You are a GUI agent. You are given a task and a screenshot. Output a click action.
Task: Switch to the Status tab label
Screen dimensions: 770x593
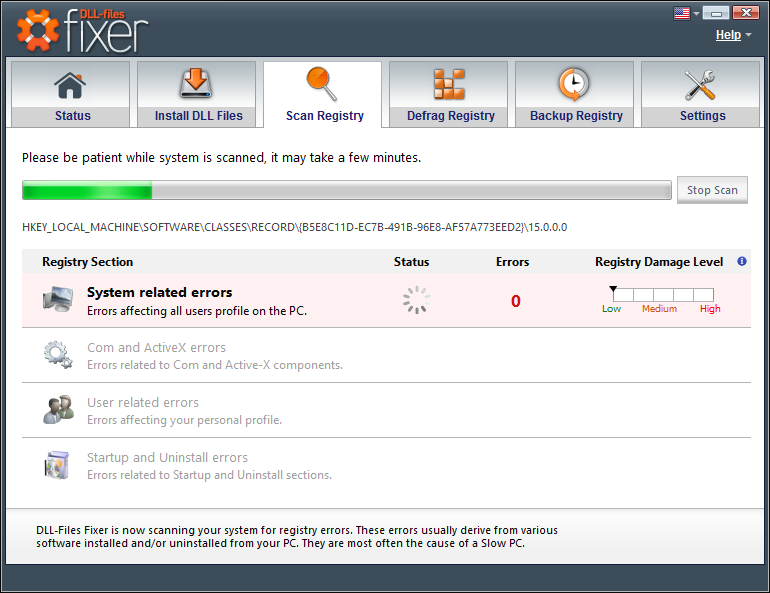[x=73, y=116]
